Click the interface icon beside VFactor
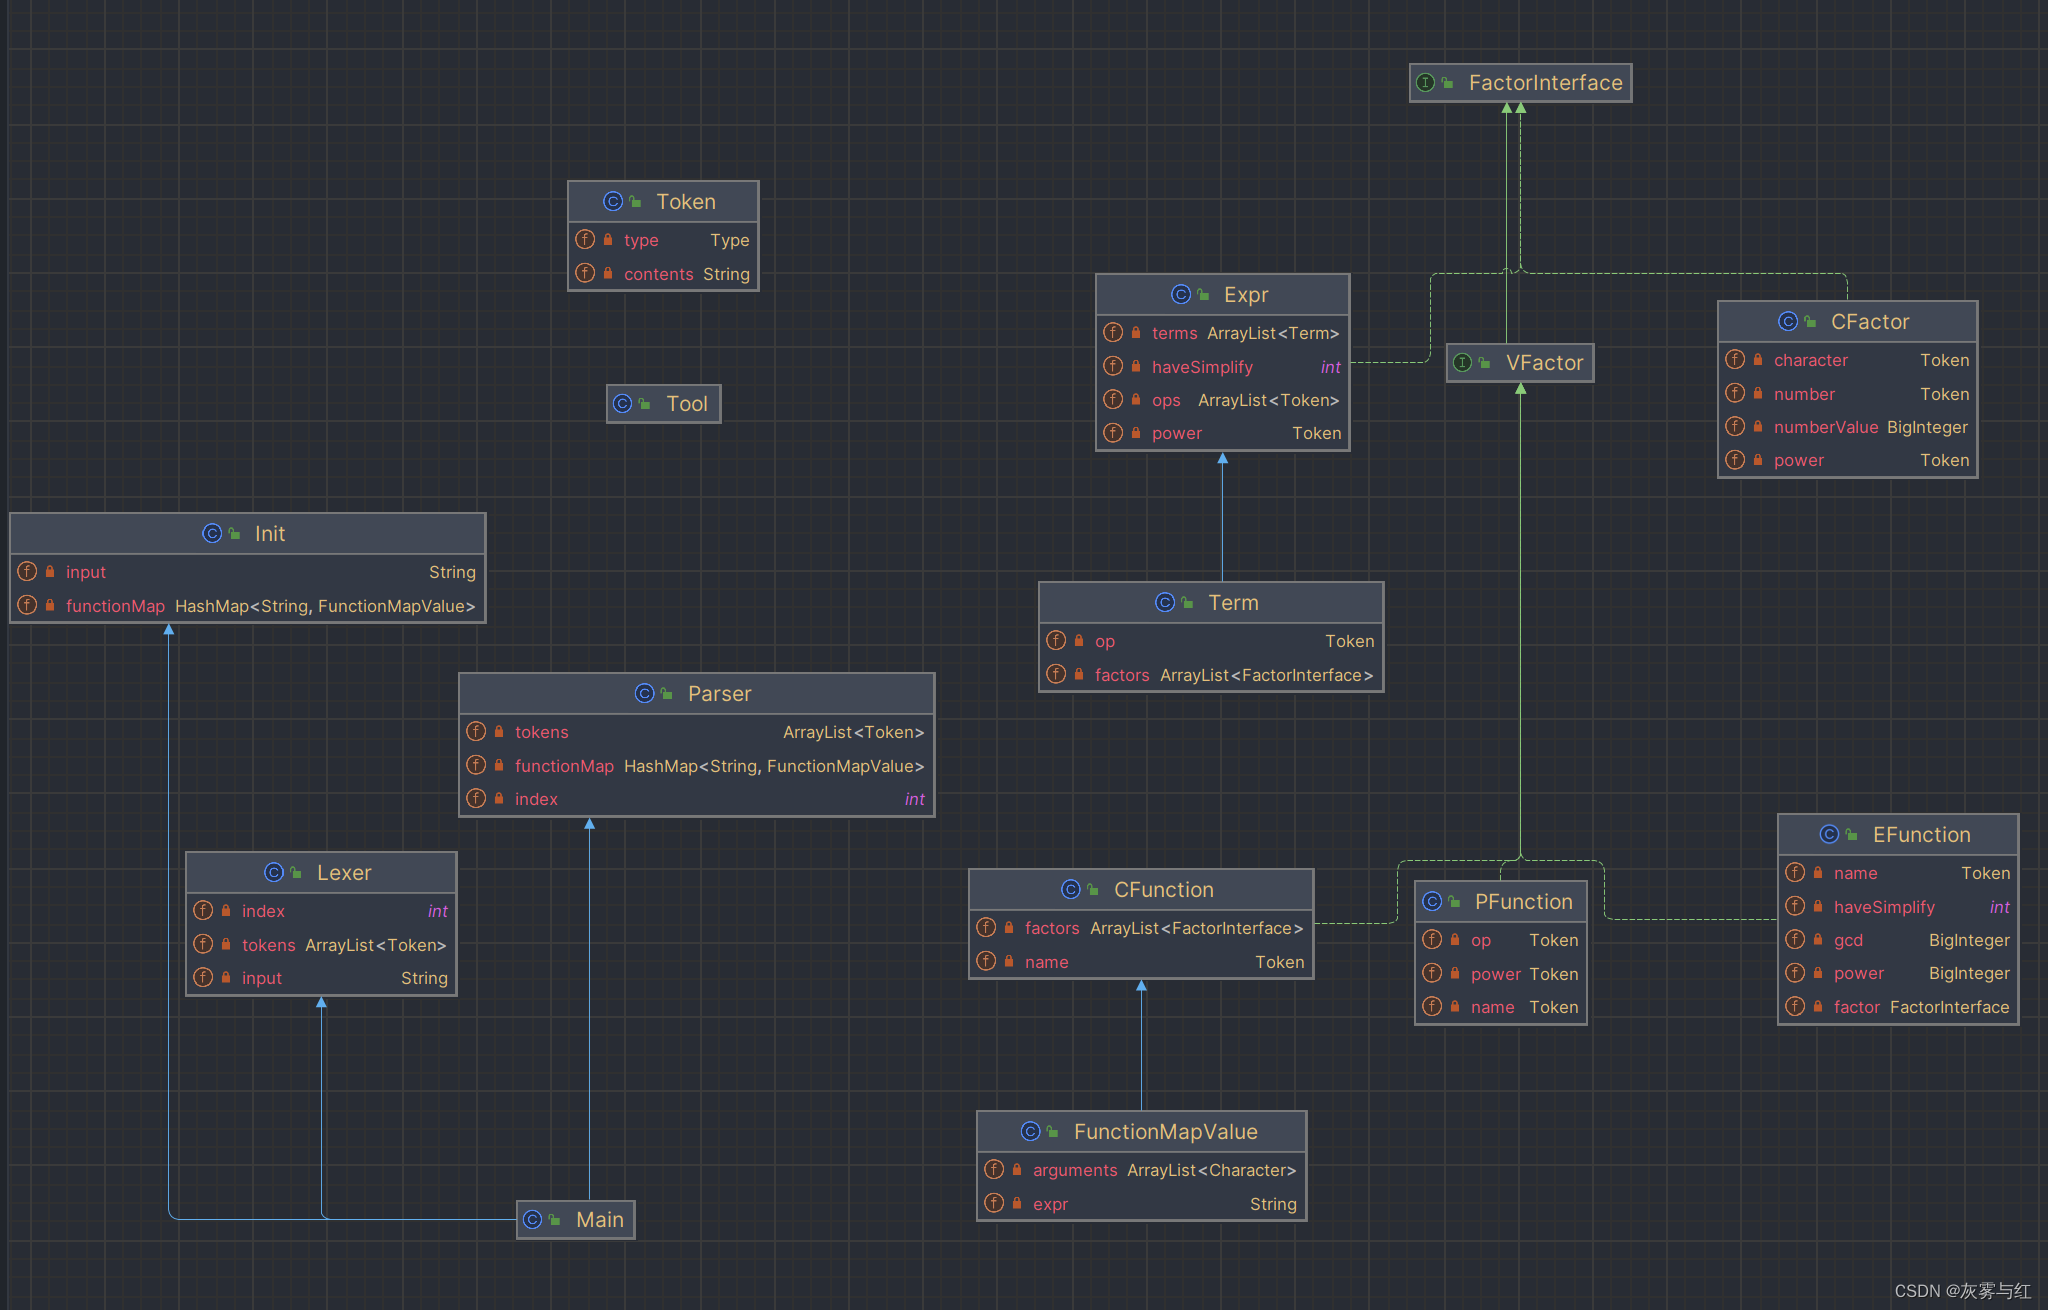 pos(1462,363)
